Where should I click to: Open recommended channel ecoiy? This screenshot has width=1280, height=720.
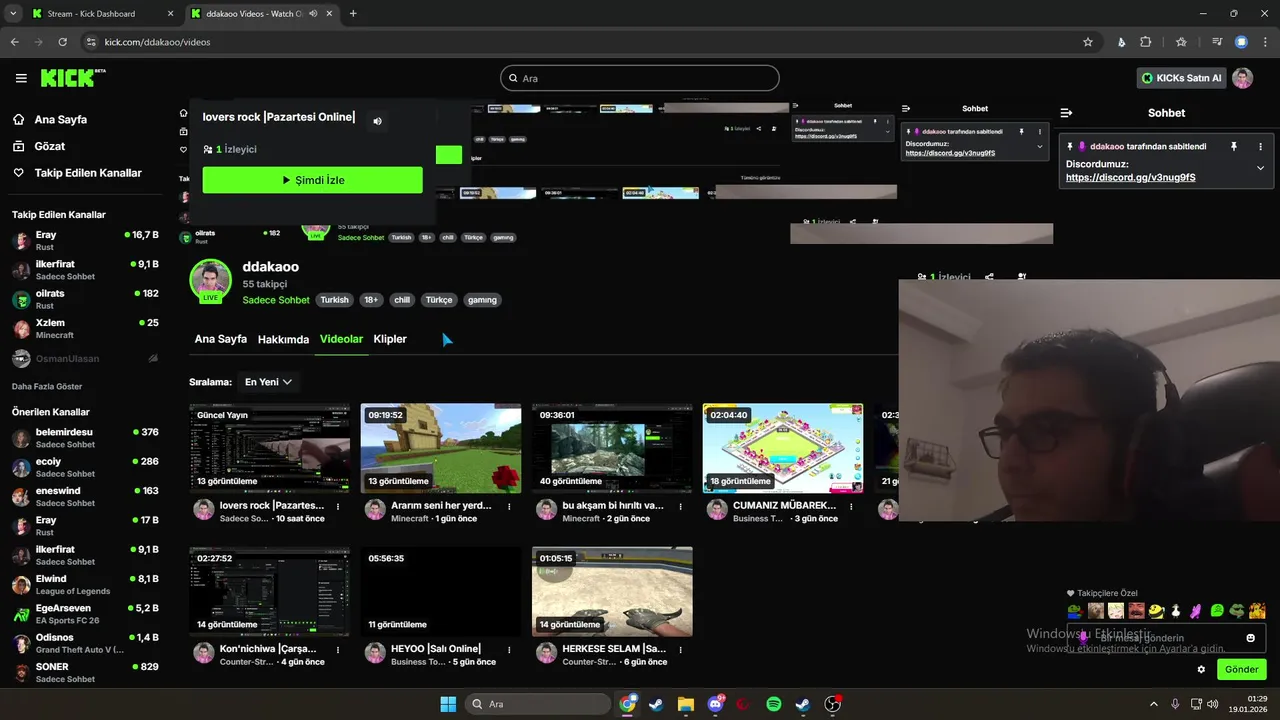85,468
